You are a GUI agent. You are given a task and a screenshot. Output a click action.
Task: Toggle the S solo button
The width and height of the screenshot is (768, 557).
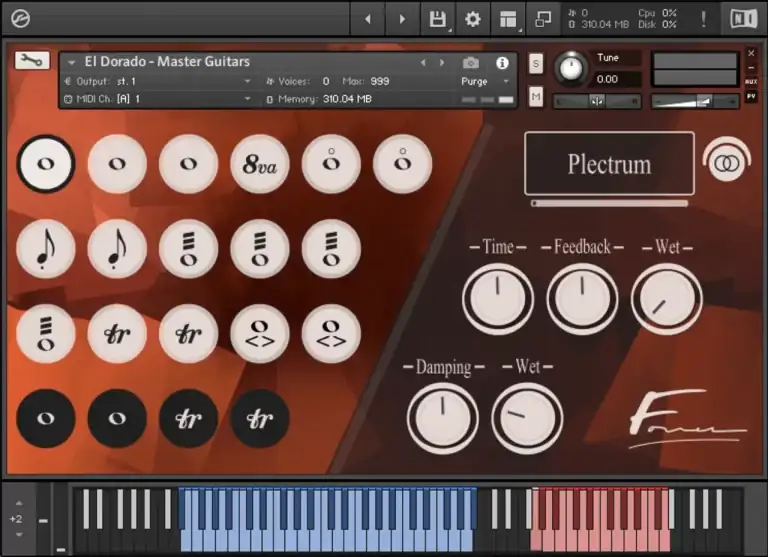pyautogui.click(x=536, y=64)
